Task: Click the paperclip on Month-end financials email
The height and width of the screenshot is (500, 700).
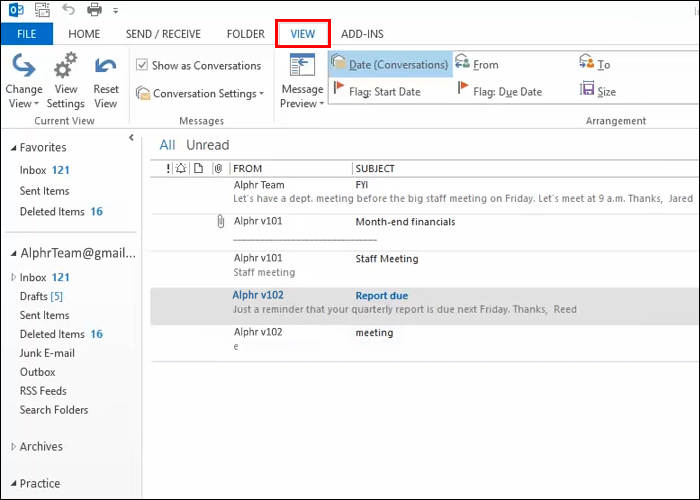Action: pos(221,221)
